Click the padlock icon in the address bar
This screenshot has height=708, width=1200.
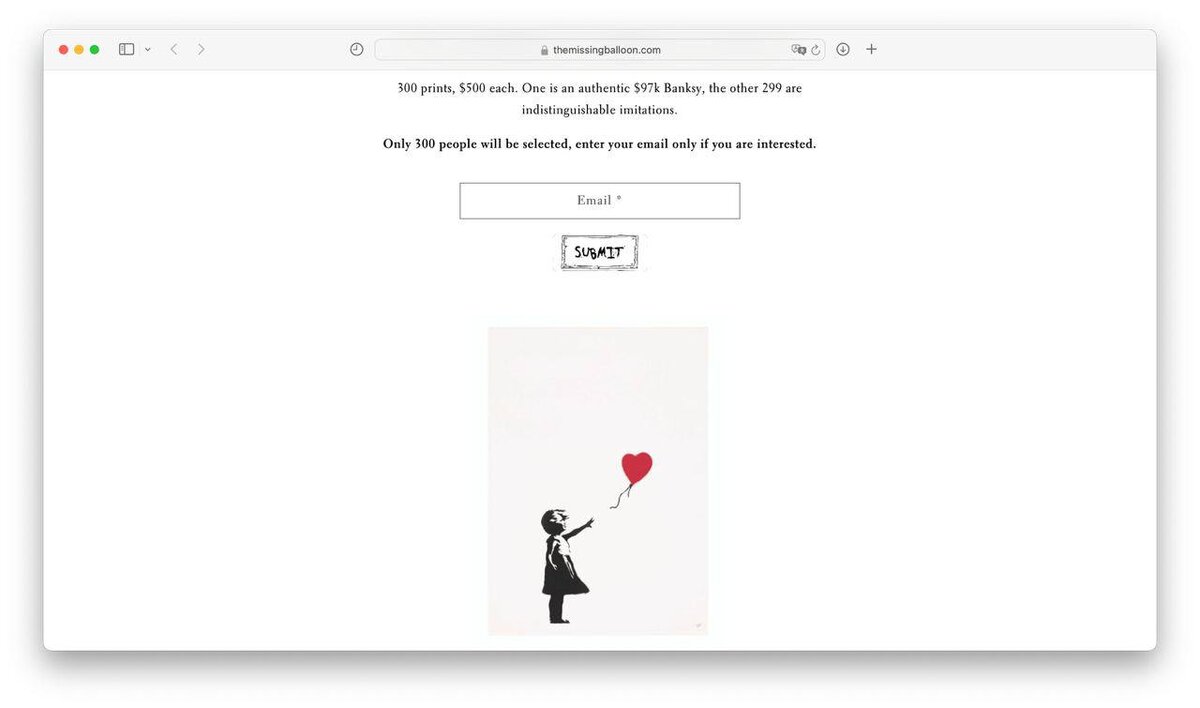(x=545, y=50)
